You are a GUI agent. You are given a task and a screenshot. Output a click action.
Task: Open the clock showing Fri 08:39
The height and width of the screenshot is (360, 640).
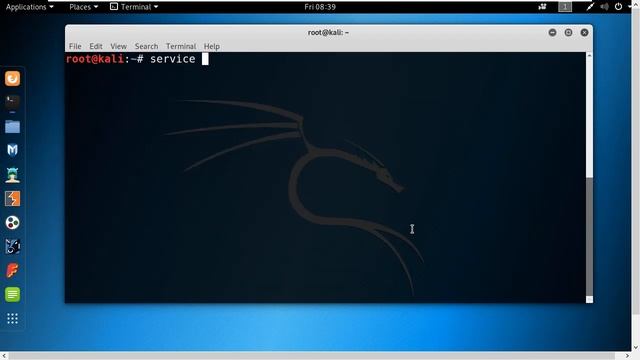tap(320, 7)
